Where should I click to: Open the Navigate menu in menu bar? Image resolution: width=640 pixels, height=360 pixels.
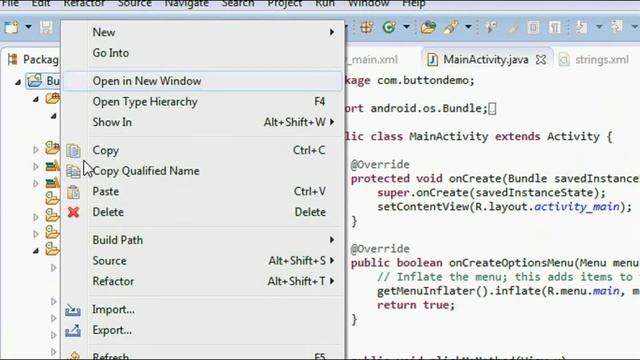click(x=187, y=4)
